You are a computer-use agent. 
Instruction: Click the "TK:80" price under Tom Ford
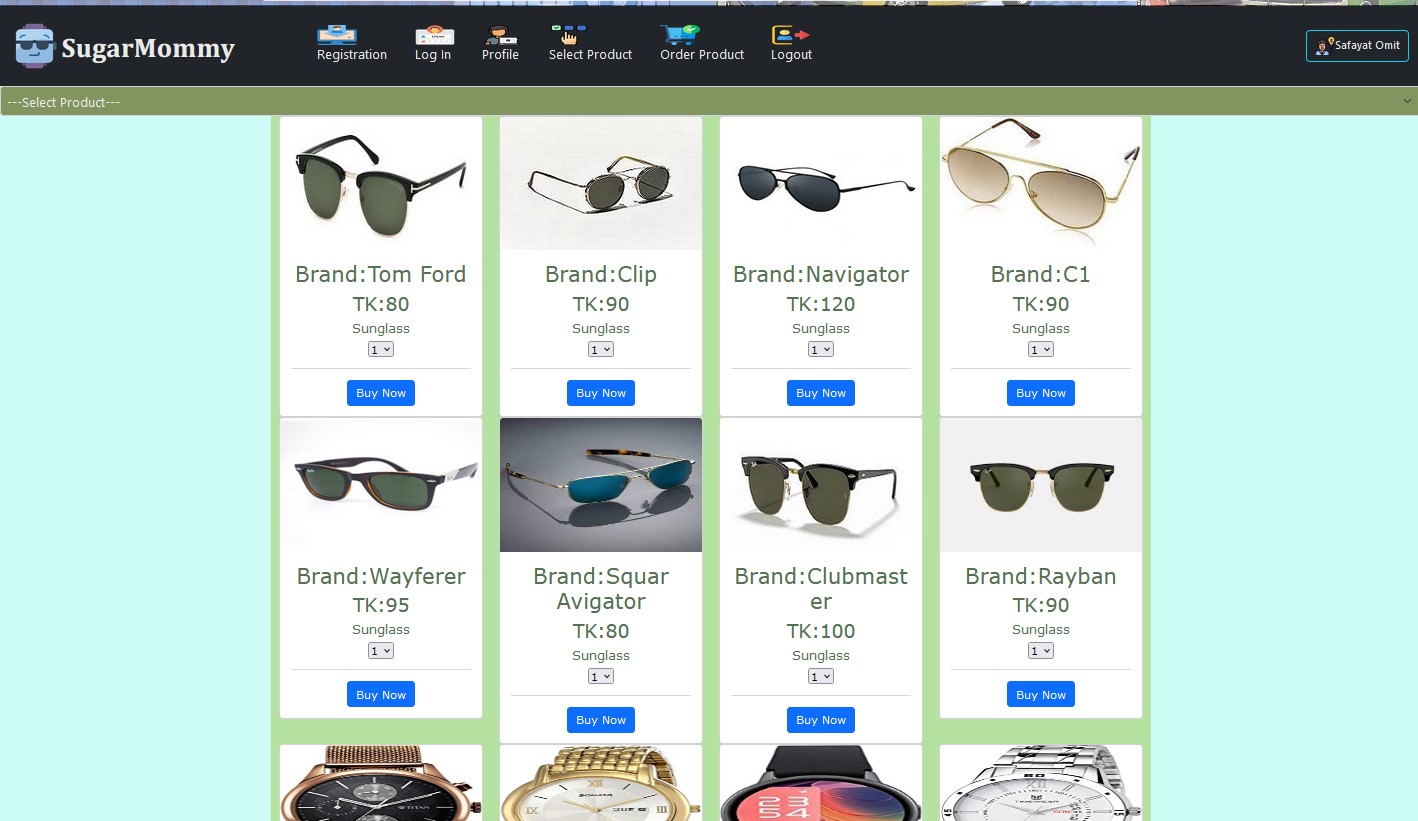(x=381, y=304)
